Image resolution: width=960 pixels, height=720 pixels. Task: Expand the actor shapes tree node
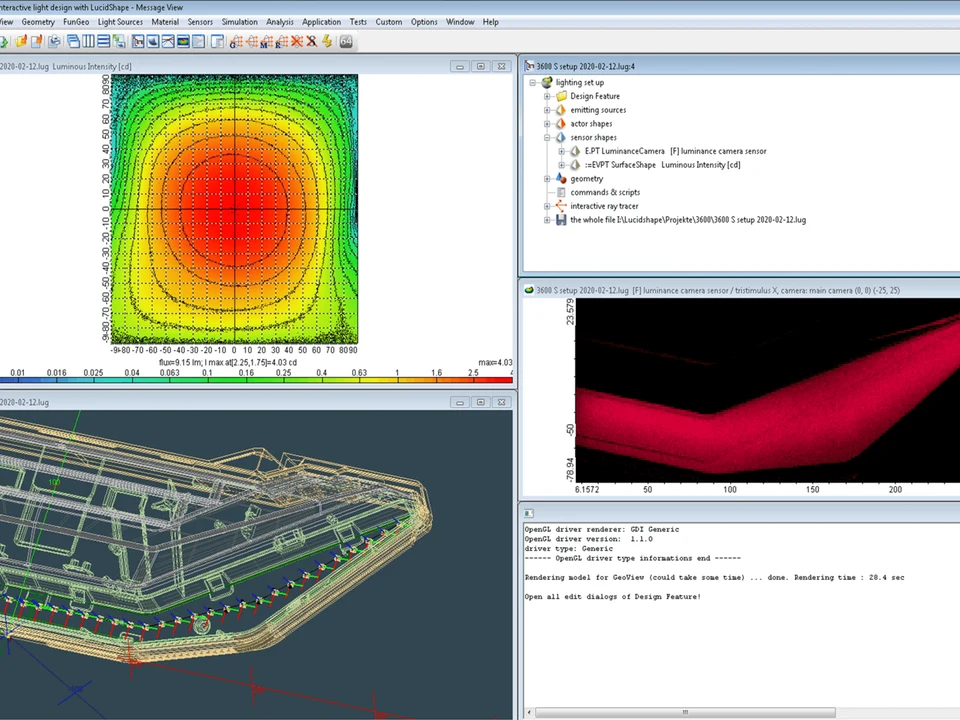(x=547, y=124)
